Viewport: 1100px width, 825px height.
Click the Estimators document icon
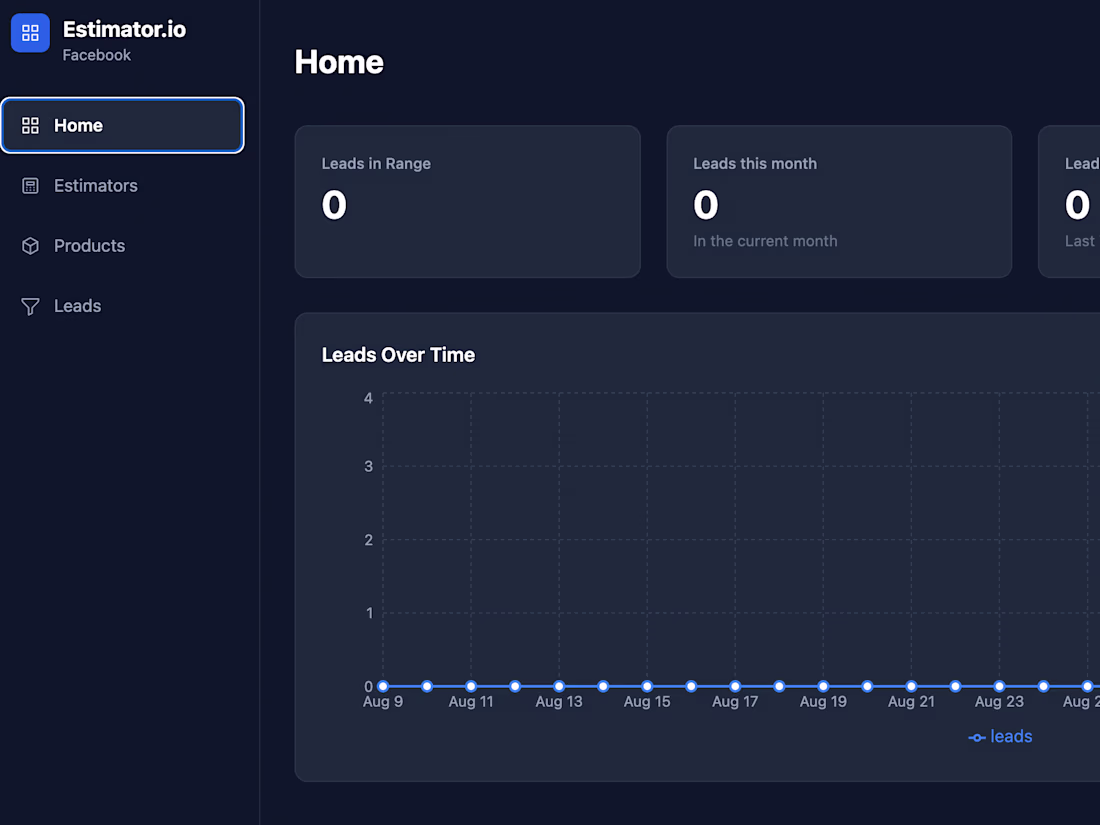(30, 185)
